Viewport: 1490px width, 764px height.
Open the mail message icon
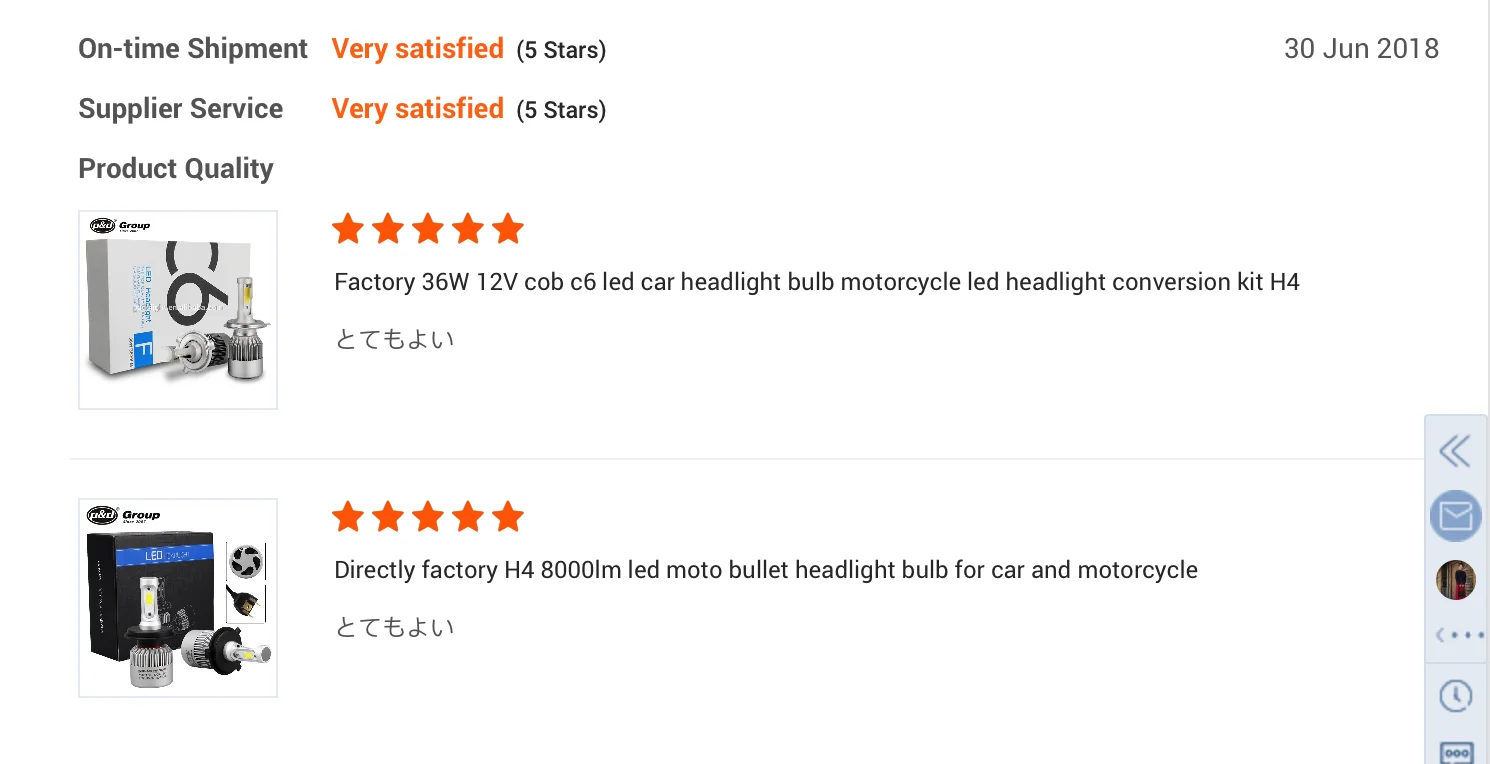coord(1456,516)
